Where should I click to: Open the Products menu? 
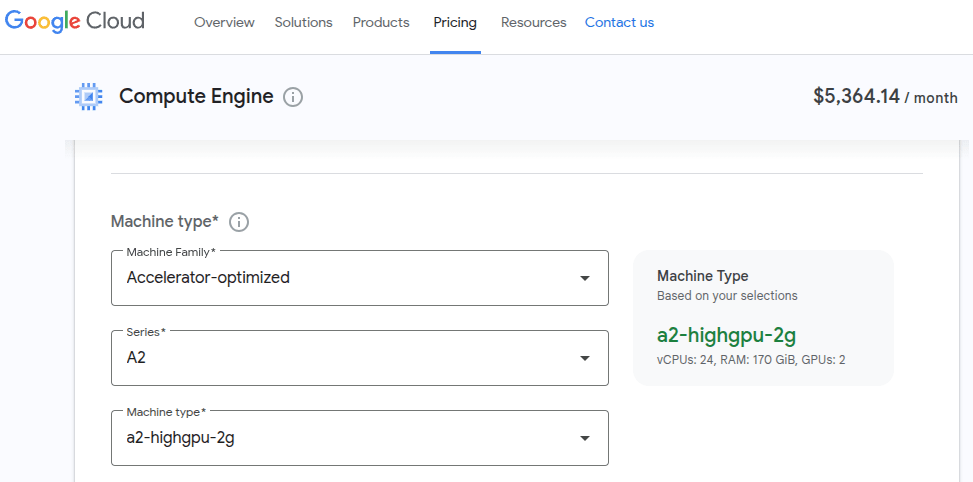(x=381, y=22)
